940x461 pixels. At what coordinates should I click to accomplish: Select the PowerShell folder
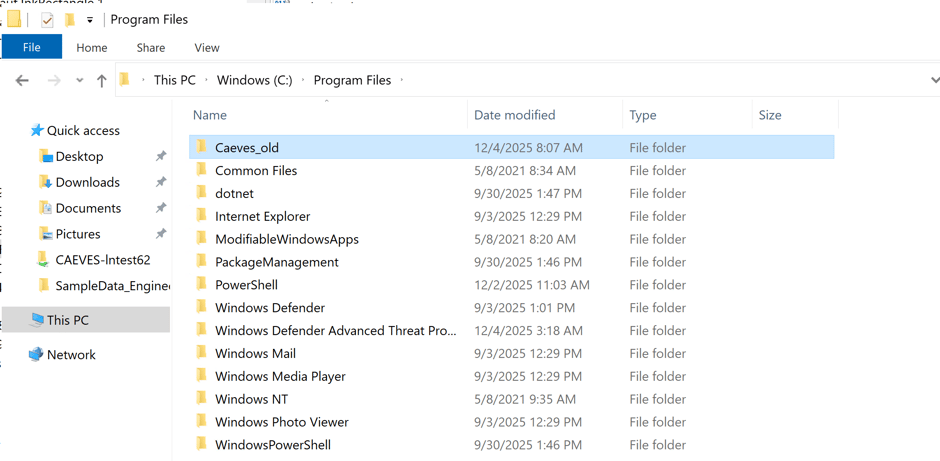coord(246,285)
